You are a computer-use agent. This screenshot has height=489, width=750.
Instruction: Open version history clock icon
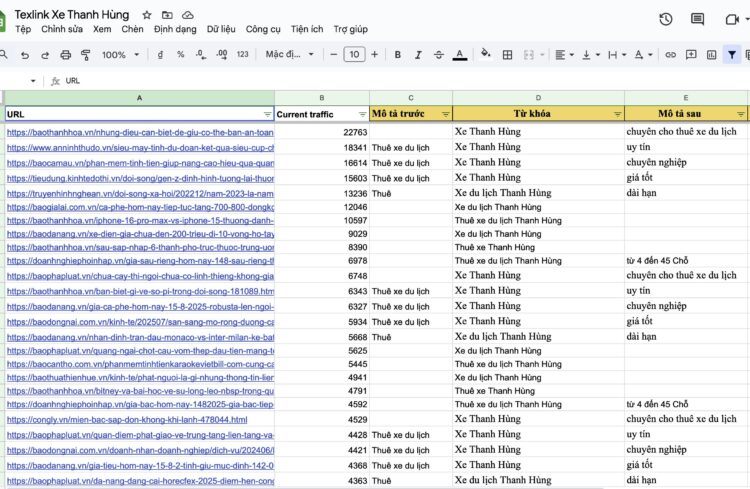point(666,19)
